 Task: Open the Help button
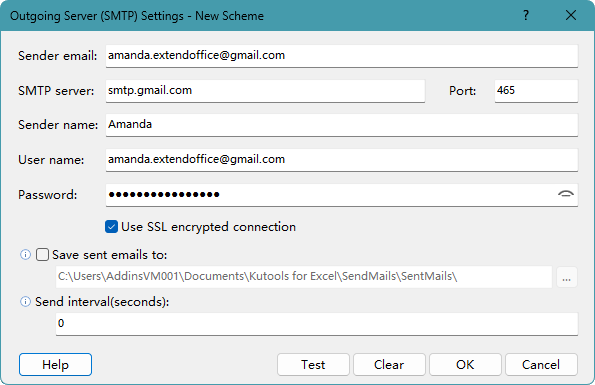tap(55, 365)
